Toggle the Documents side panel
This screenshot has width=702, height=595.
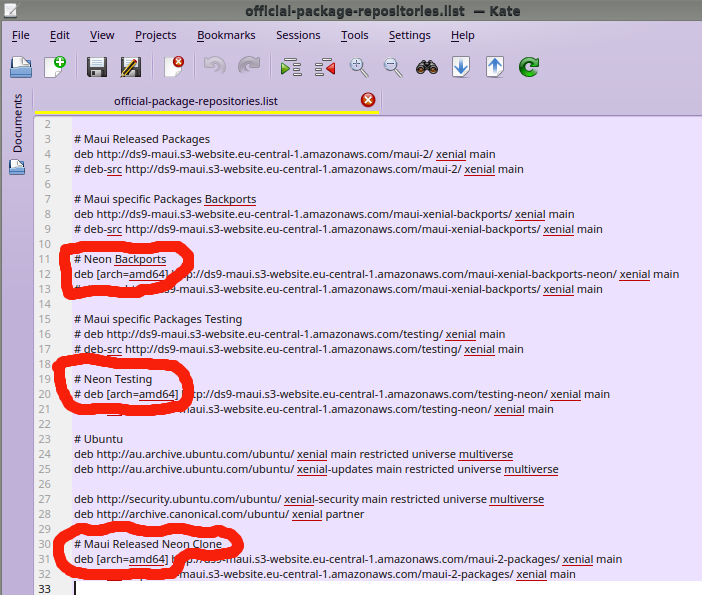17,125
